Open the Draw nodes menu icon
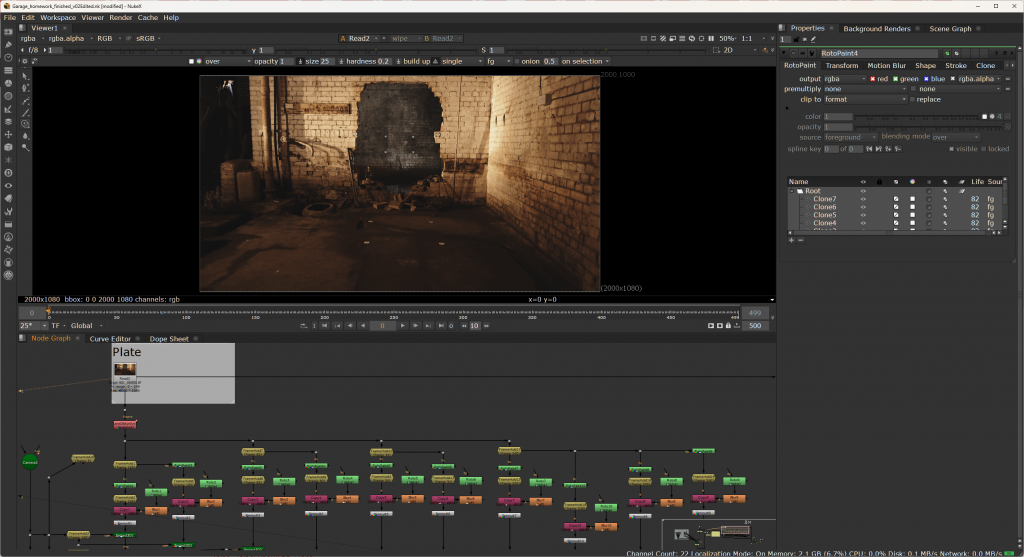 tap(8, 44)
